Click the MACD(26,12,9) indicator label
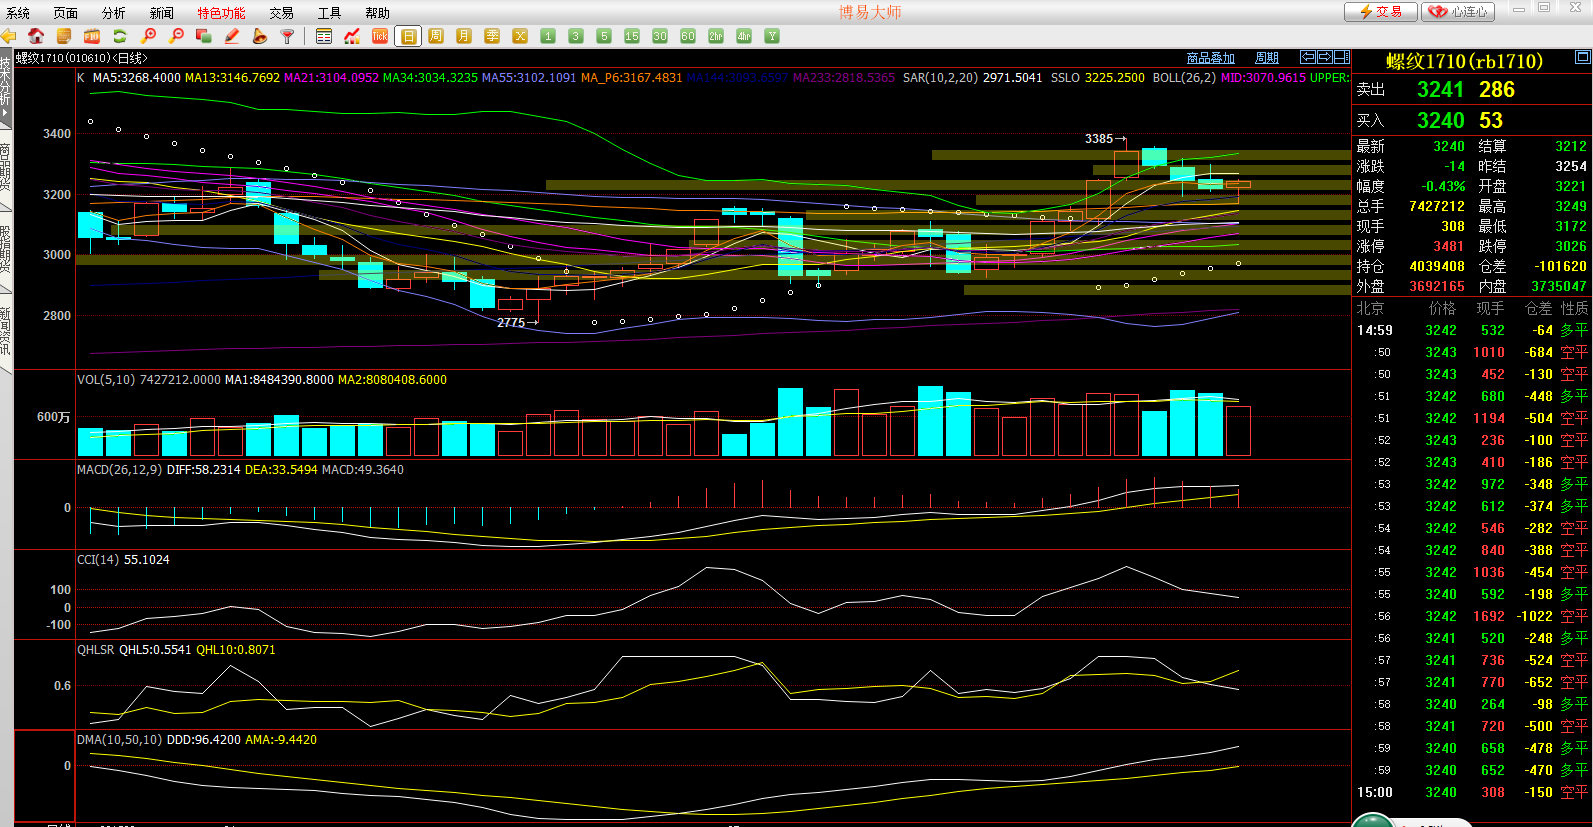 pos(119,470)
